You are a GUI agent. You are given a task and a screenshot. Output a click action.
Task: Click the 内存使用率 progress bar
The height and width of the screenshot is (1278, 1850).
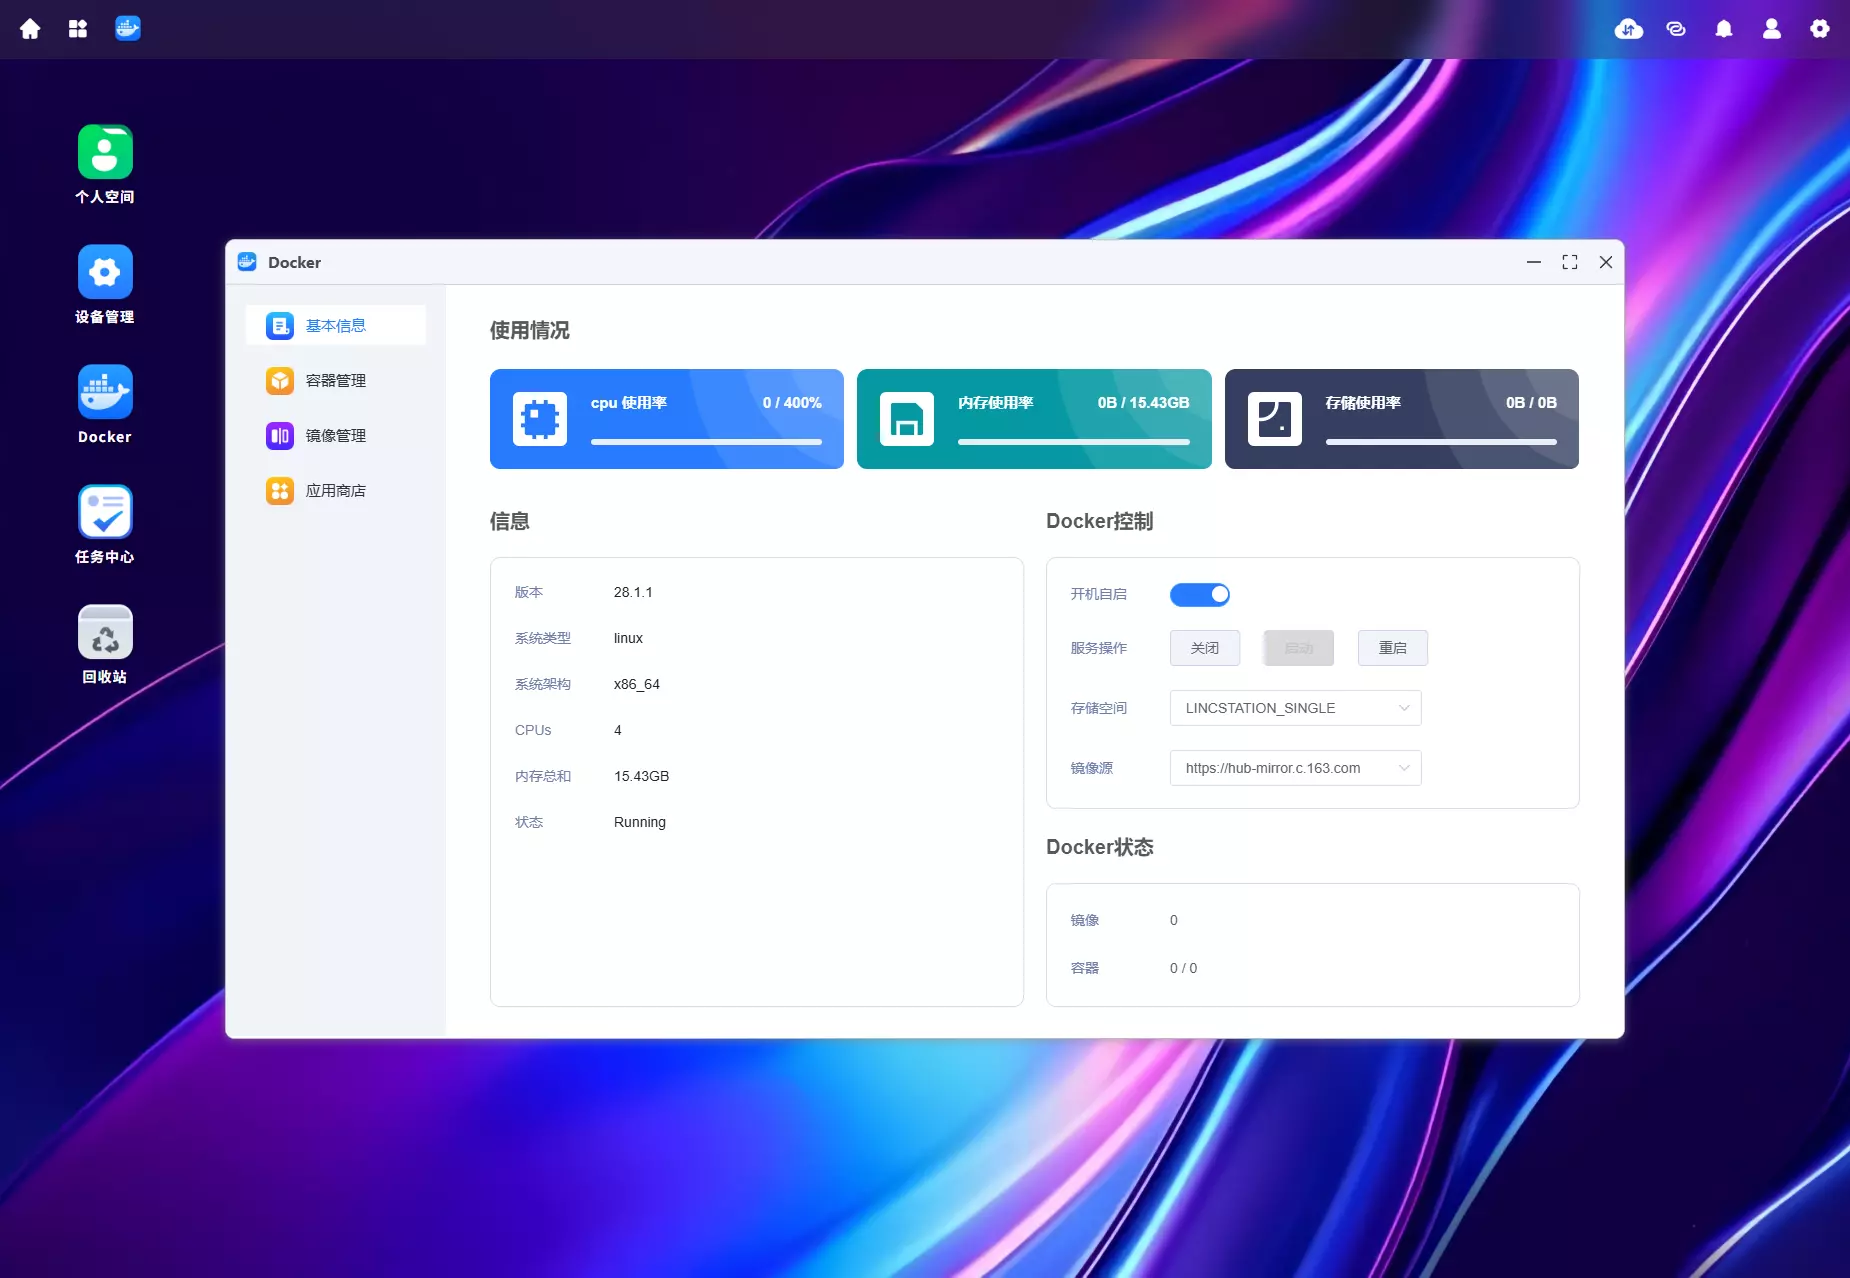pyautogui.click(x=1074, y=442)
